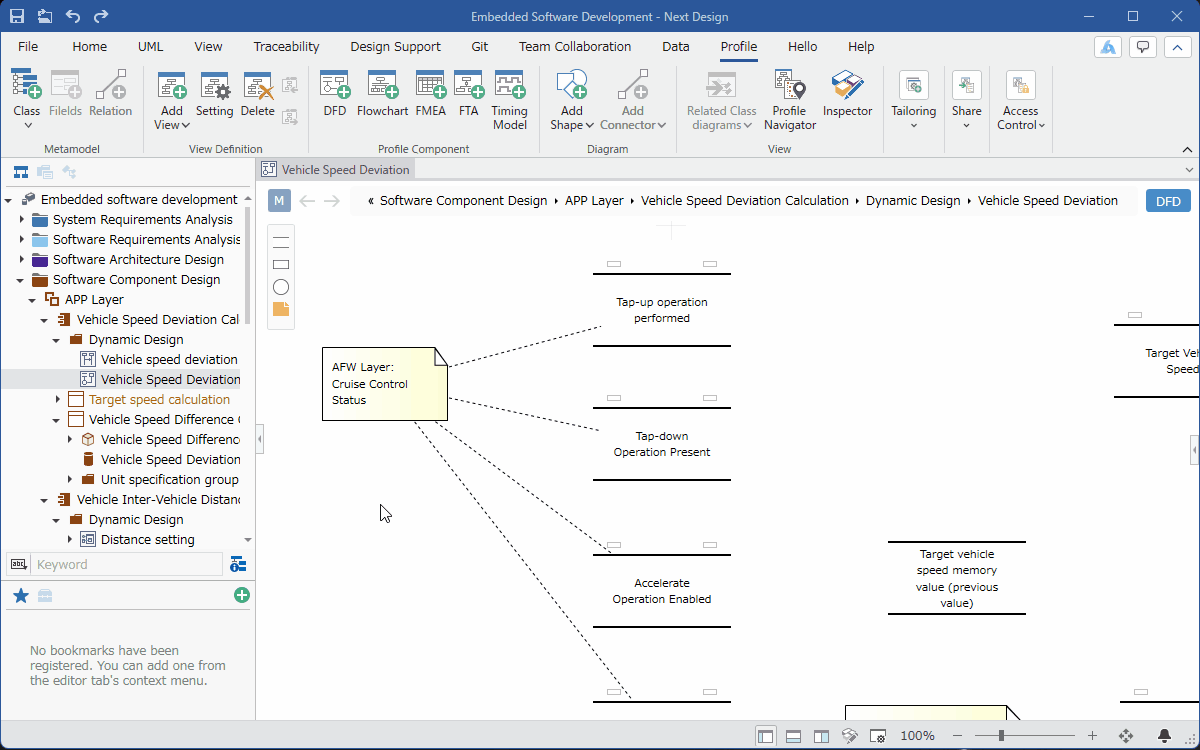Switch to the Git ribbon tab
Viewport: 1200px width, 750px height.
coord(479,46)
